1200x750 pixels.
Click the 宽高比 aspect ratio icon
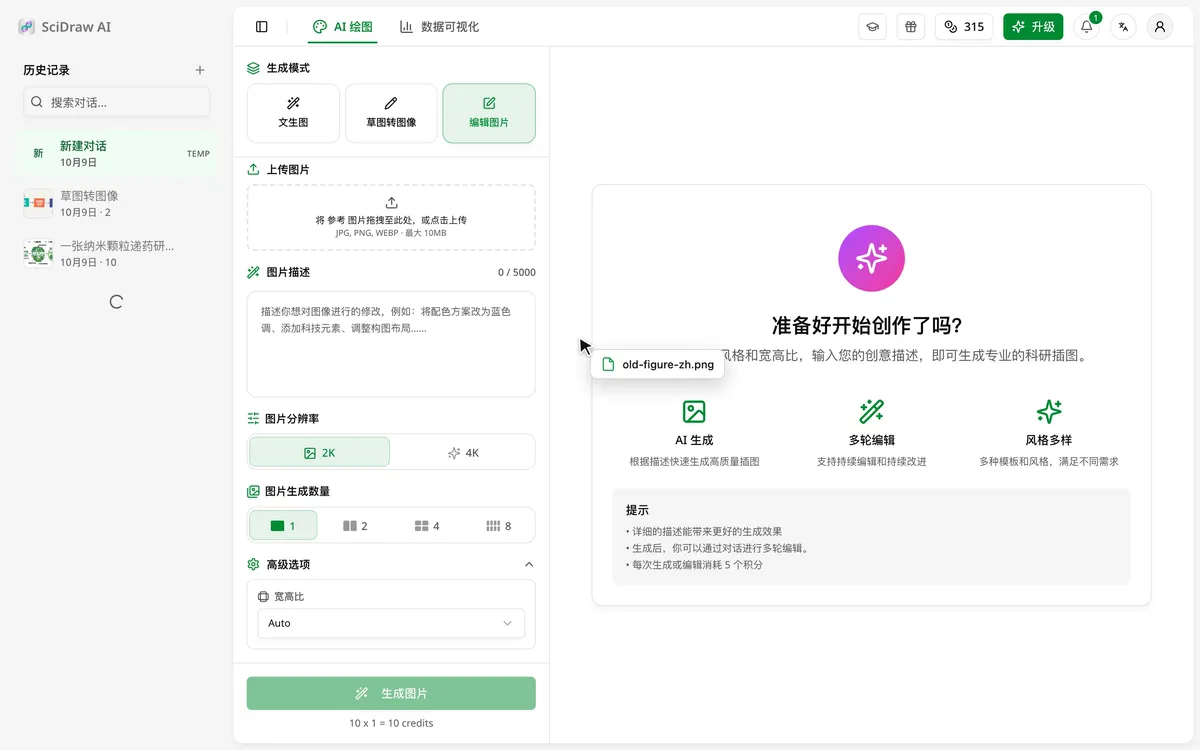coord(263,597)
